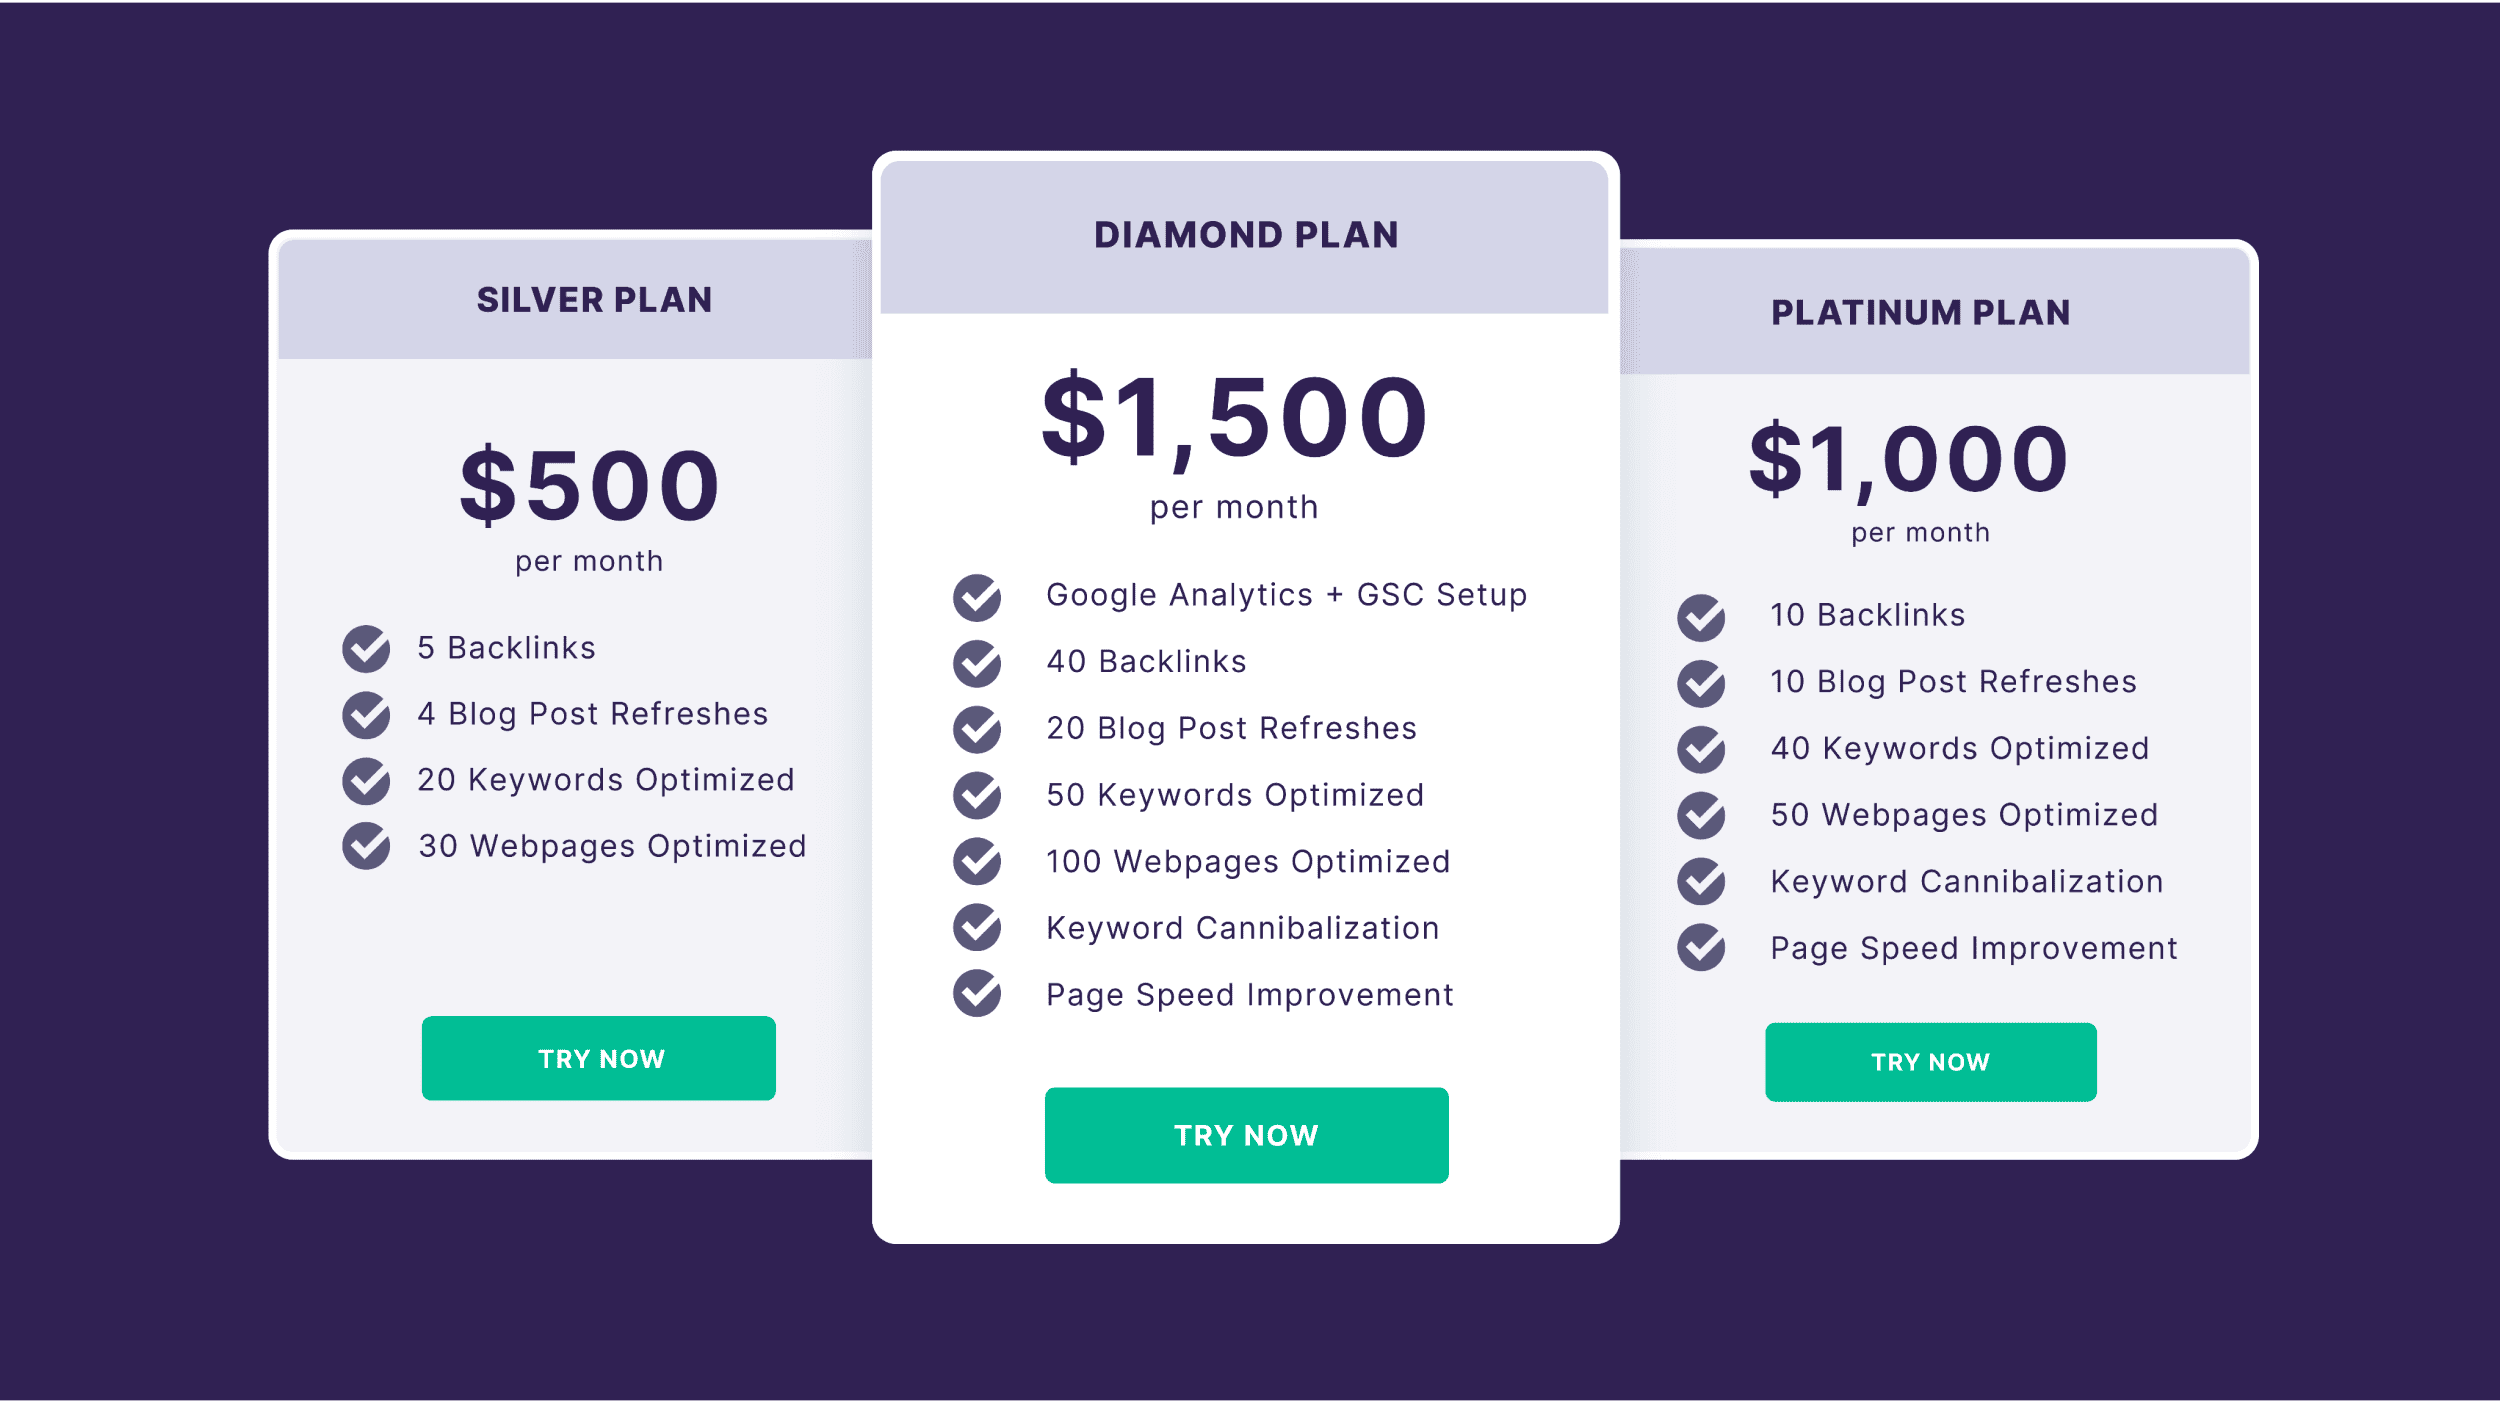Click TRY NOW under the Platinum Plan
2500x1401 pixels.
(1930, 1061)
